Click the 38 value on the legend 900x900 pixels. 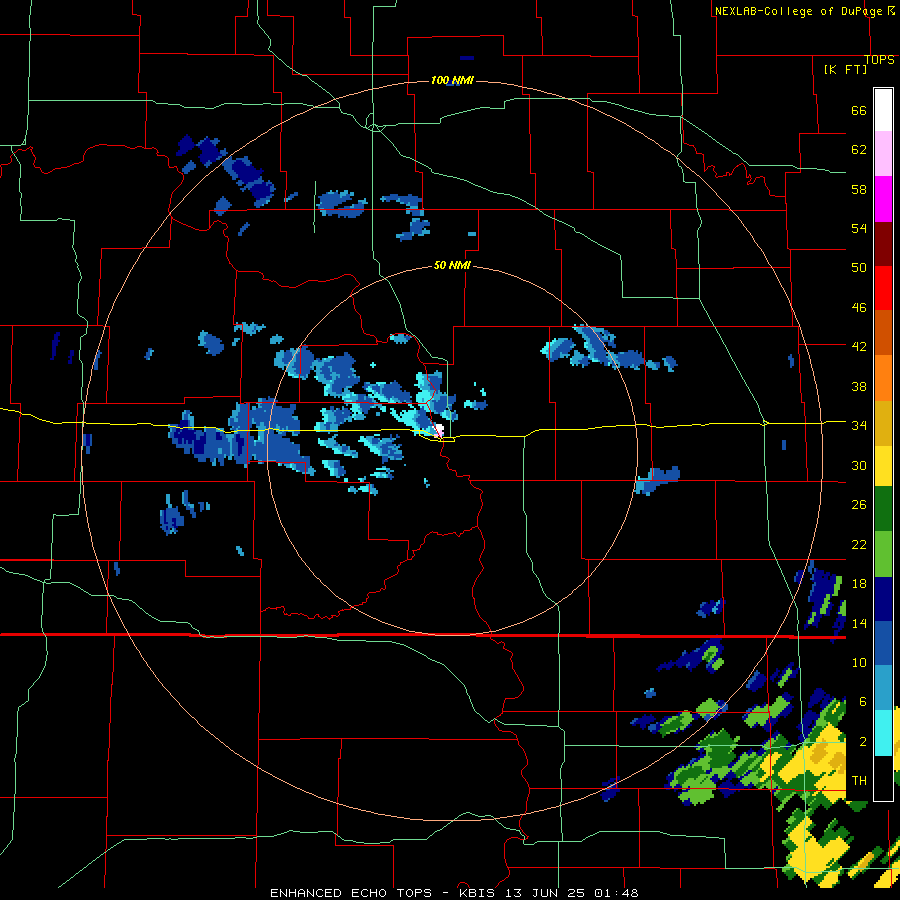[x=859, y=386]
